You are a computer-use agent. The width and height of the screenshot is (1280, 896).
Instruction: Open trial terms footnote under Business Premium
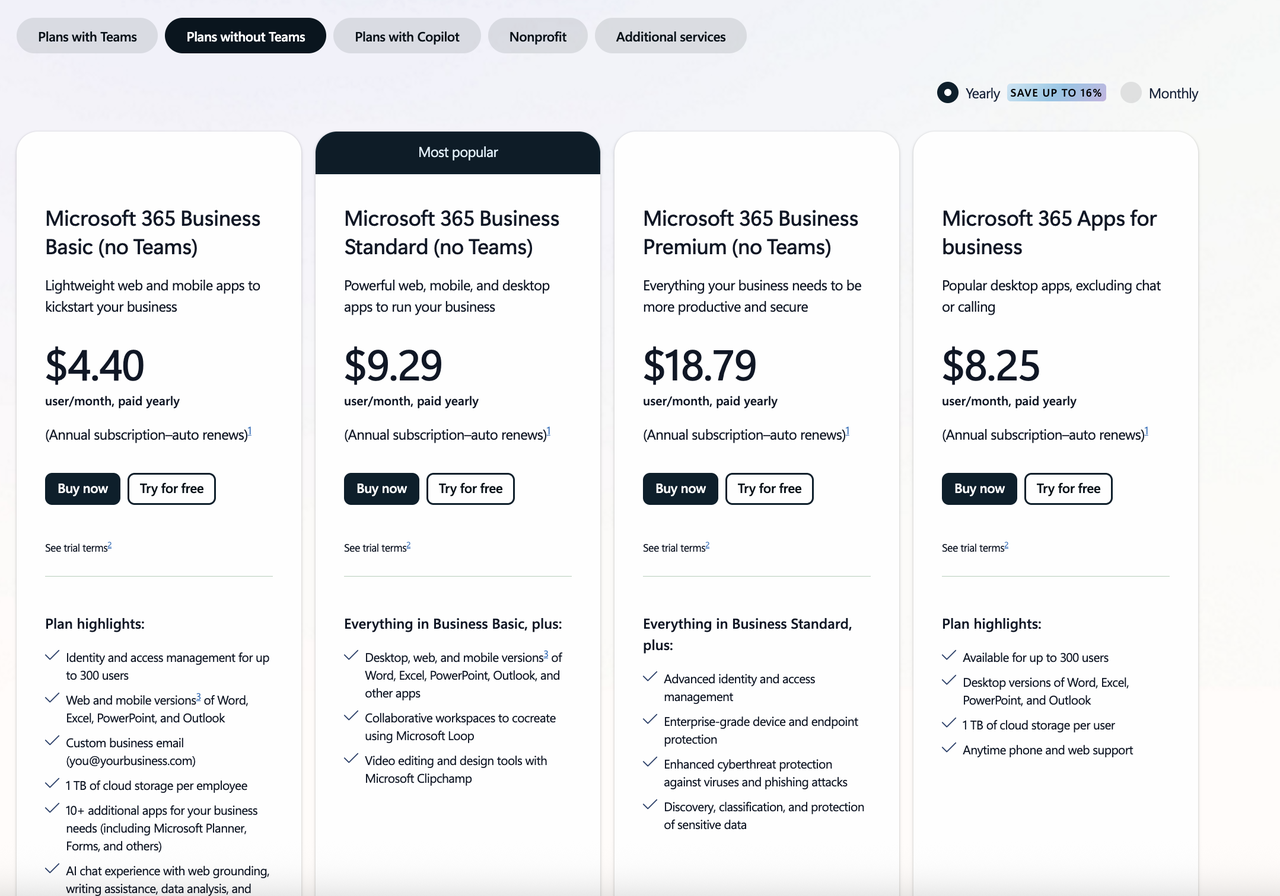707,546
